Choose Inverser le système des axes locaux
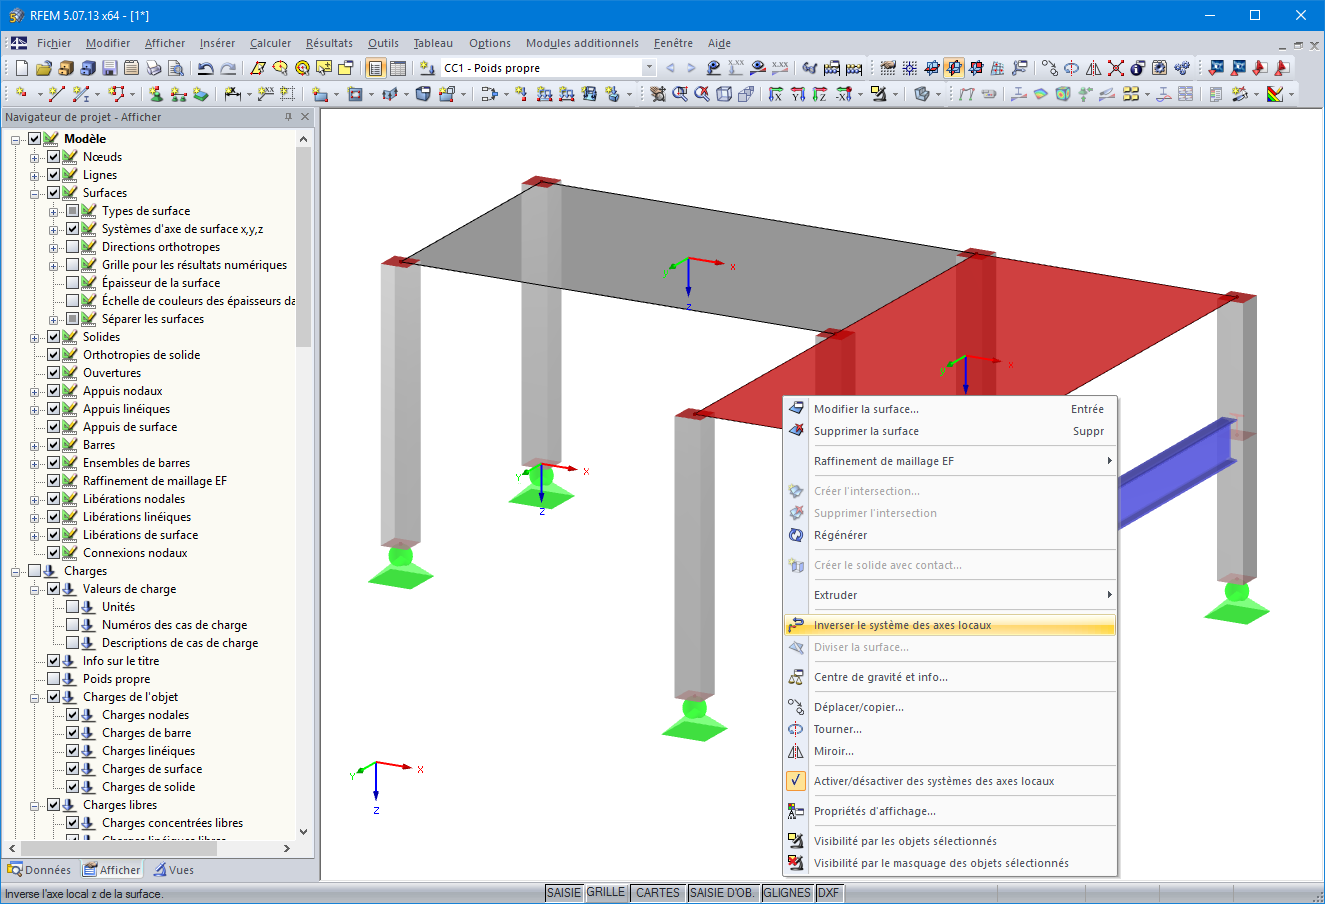Image resolution: width=1325 pixels, height=904 pixels. point(949,625)
